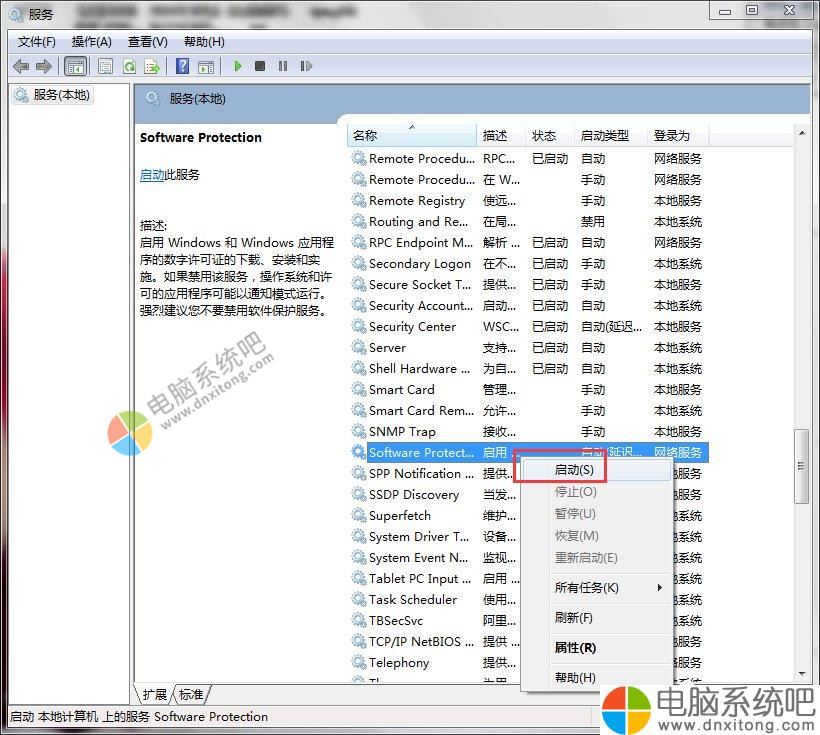820x735 pixels.
Task: Select the Secure Socket T... service row
Action: coord(528,285)
